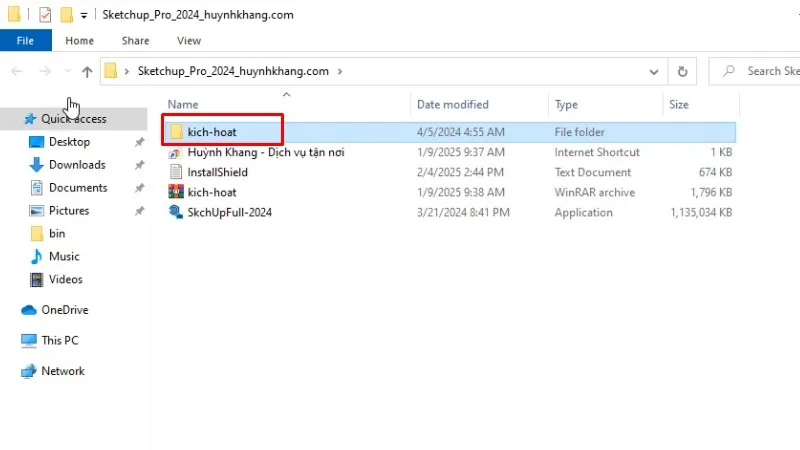Click the up one level arrow
This screenshot has width=800, height=450.
pos(87,71)
